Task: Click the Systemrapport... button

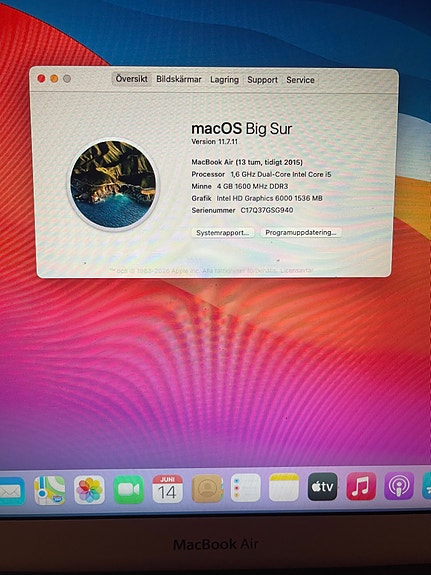Action: 223,233
